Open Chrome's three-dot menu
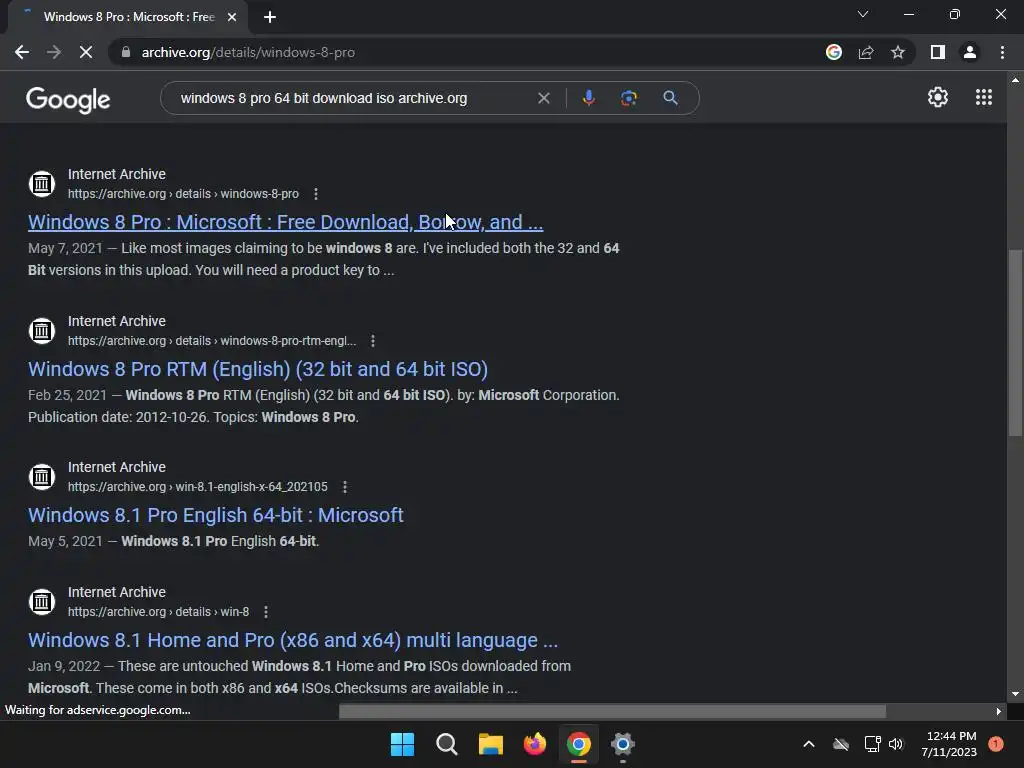The image size is (1024, 768). tap(1002, 52)
